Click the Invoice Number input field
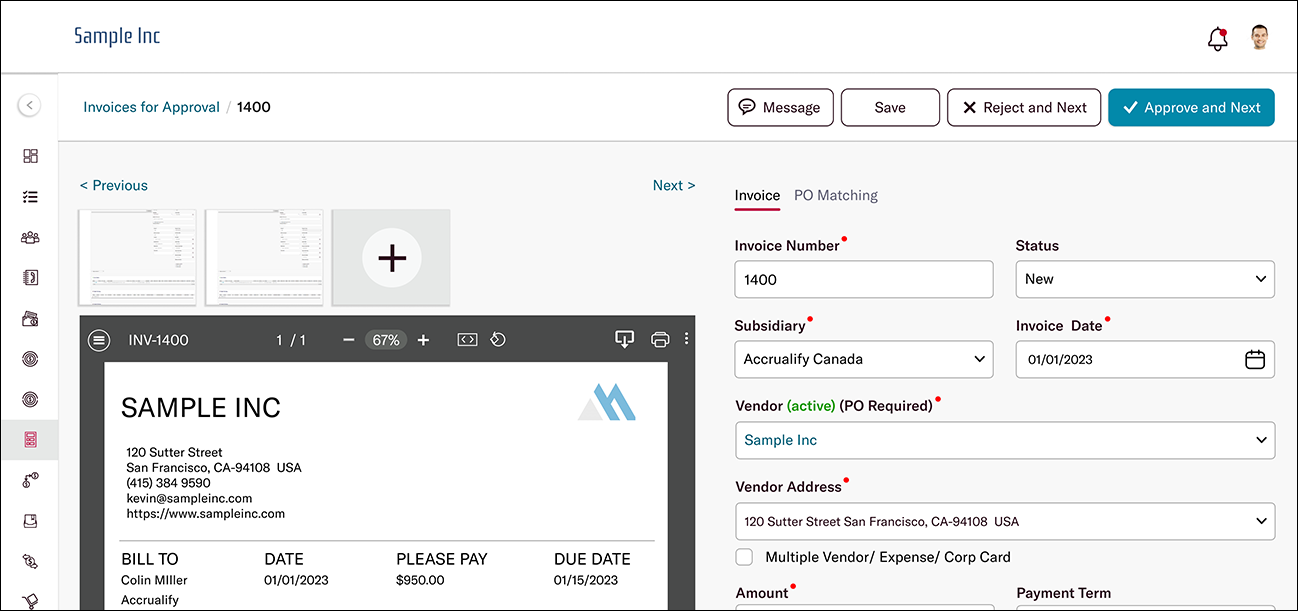1298x611 pixels. click(x=864, y=279)
